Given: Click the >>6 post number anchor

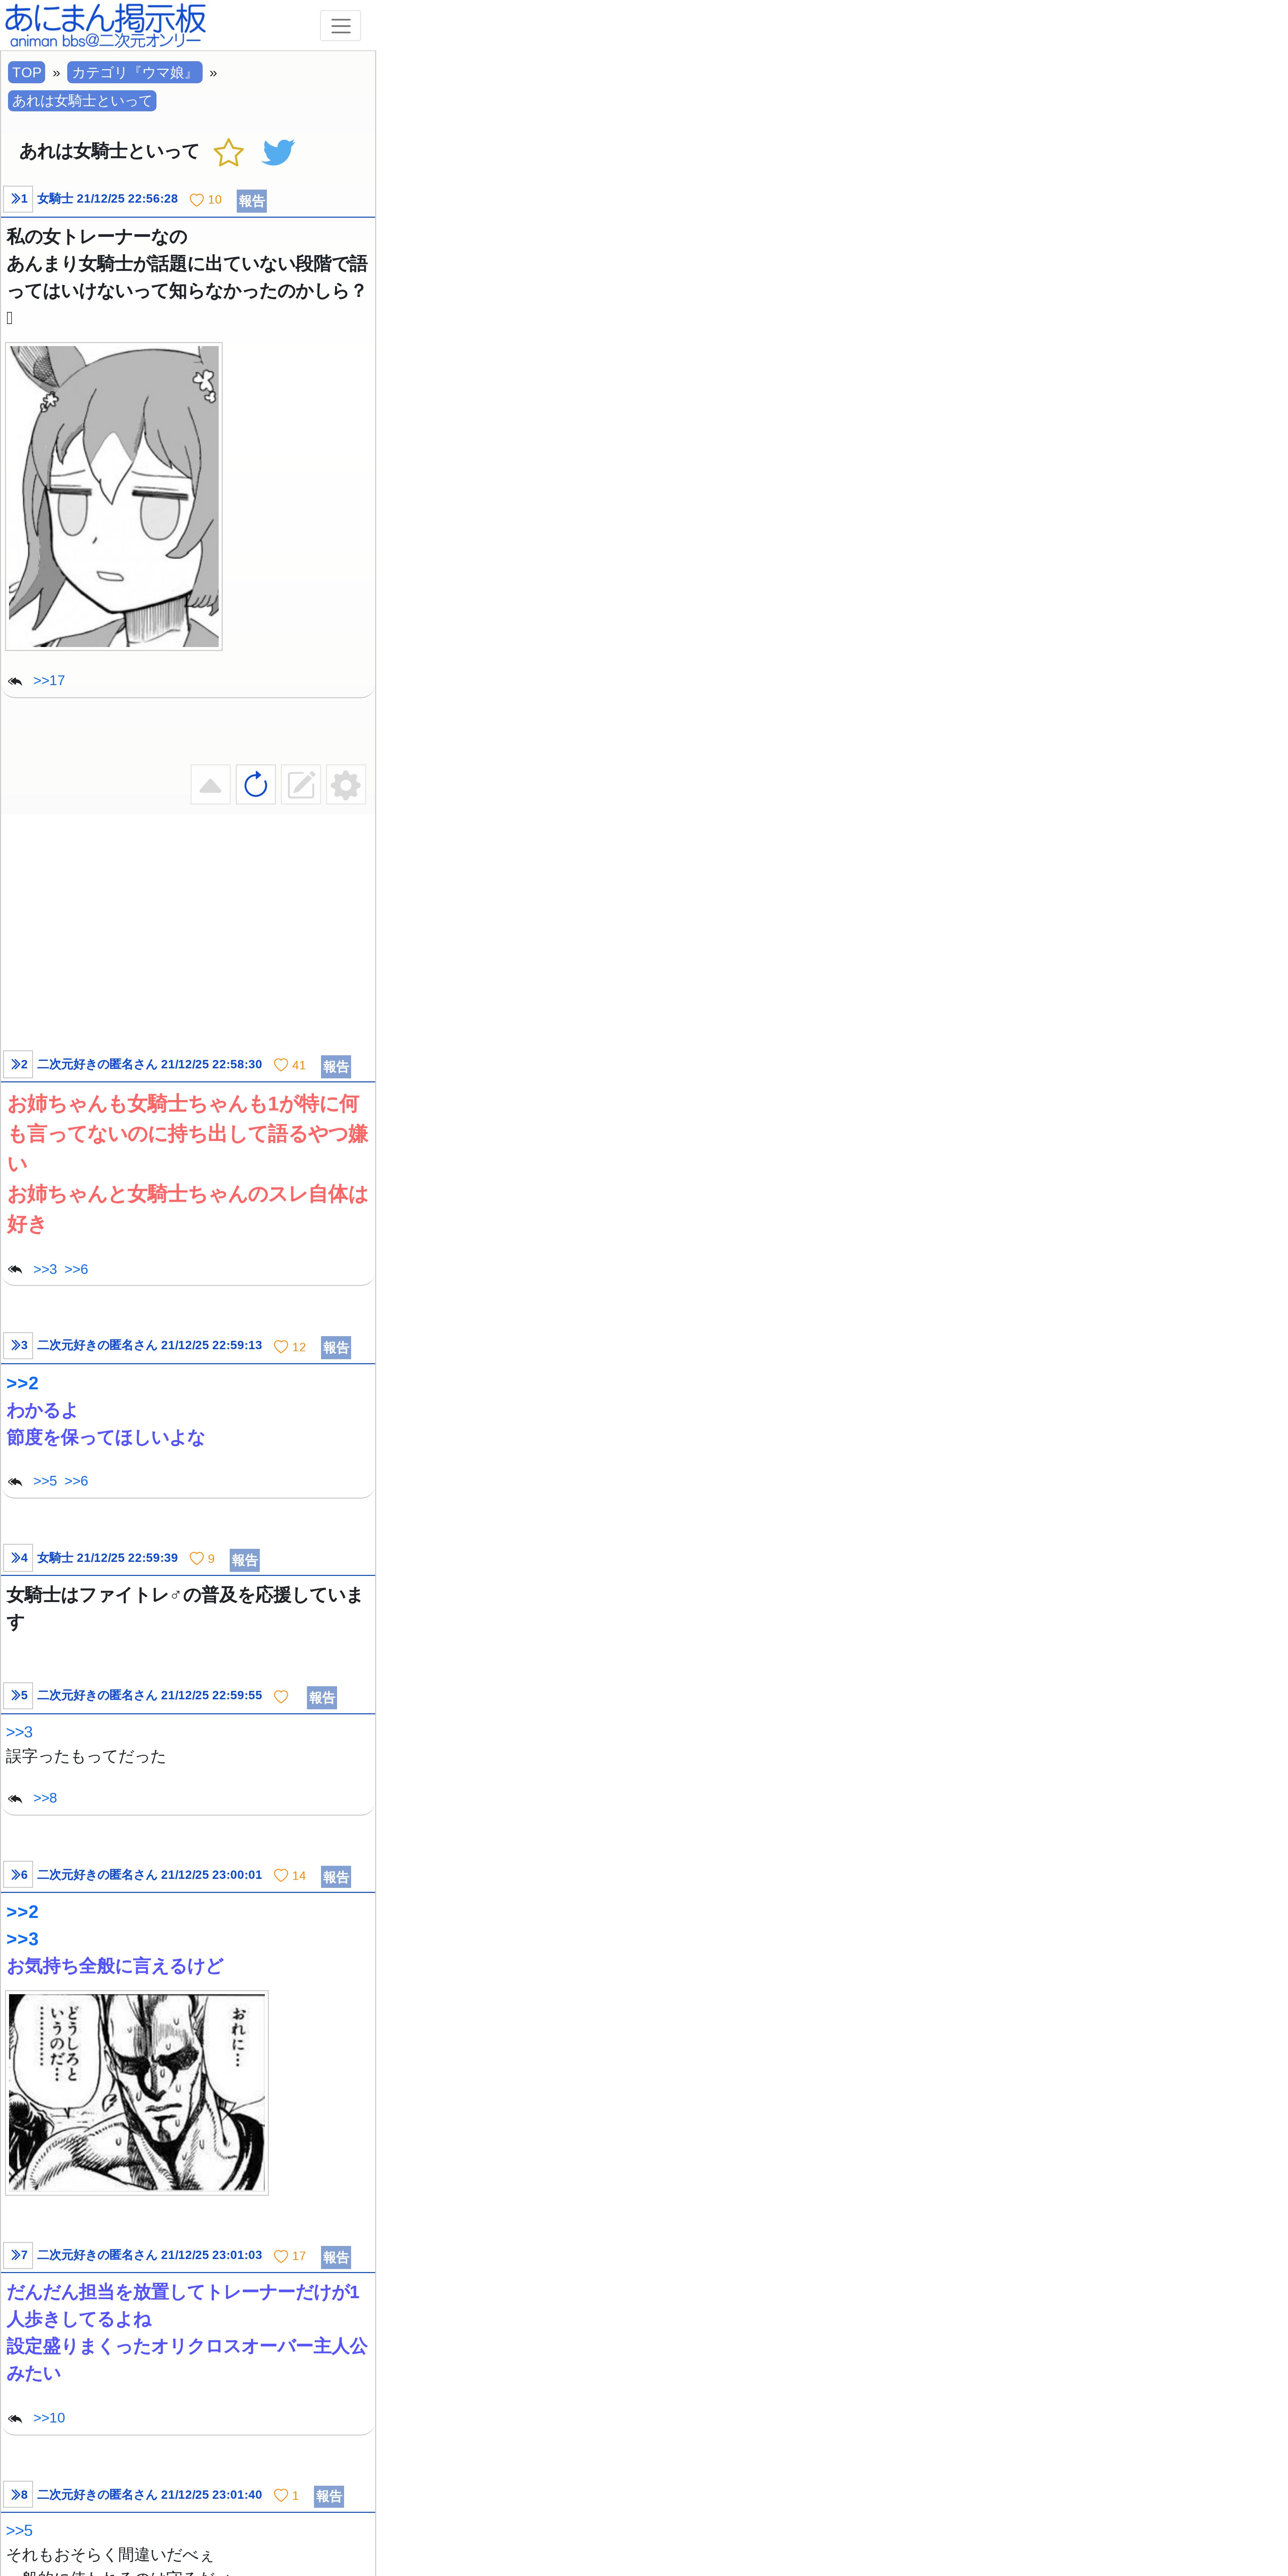Looking at the screenshot, I should (x=18, y=1875).
